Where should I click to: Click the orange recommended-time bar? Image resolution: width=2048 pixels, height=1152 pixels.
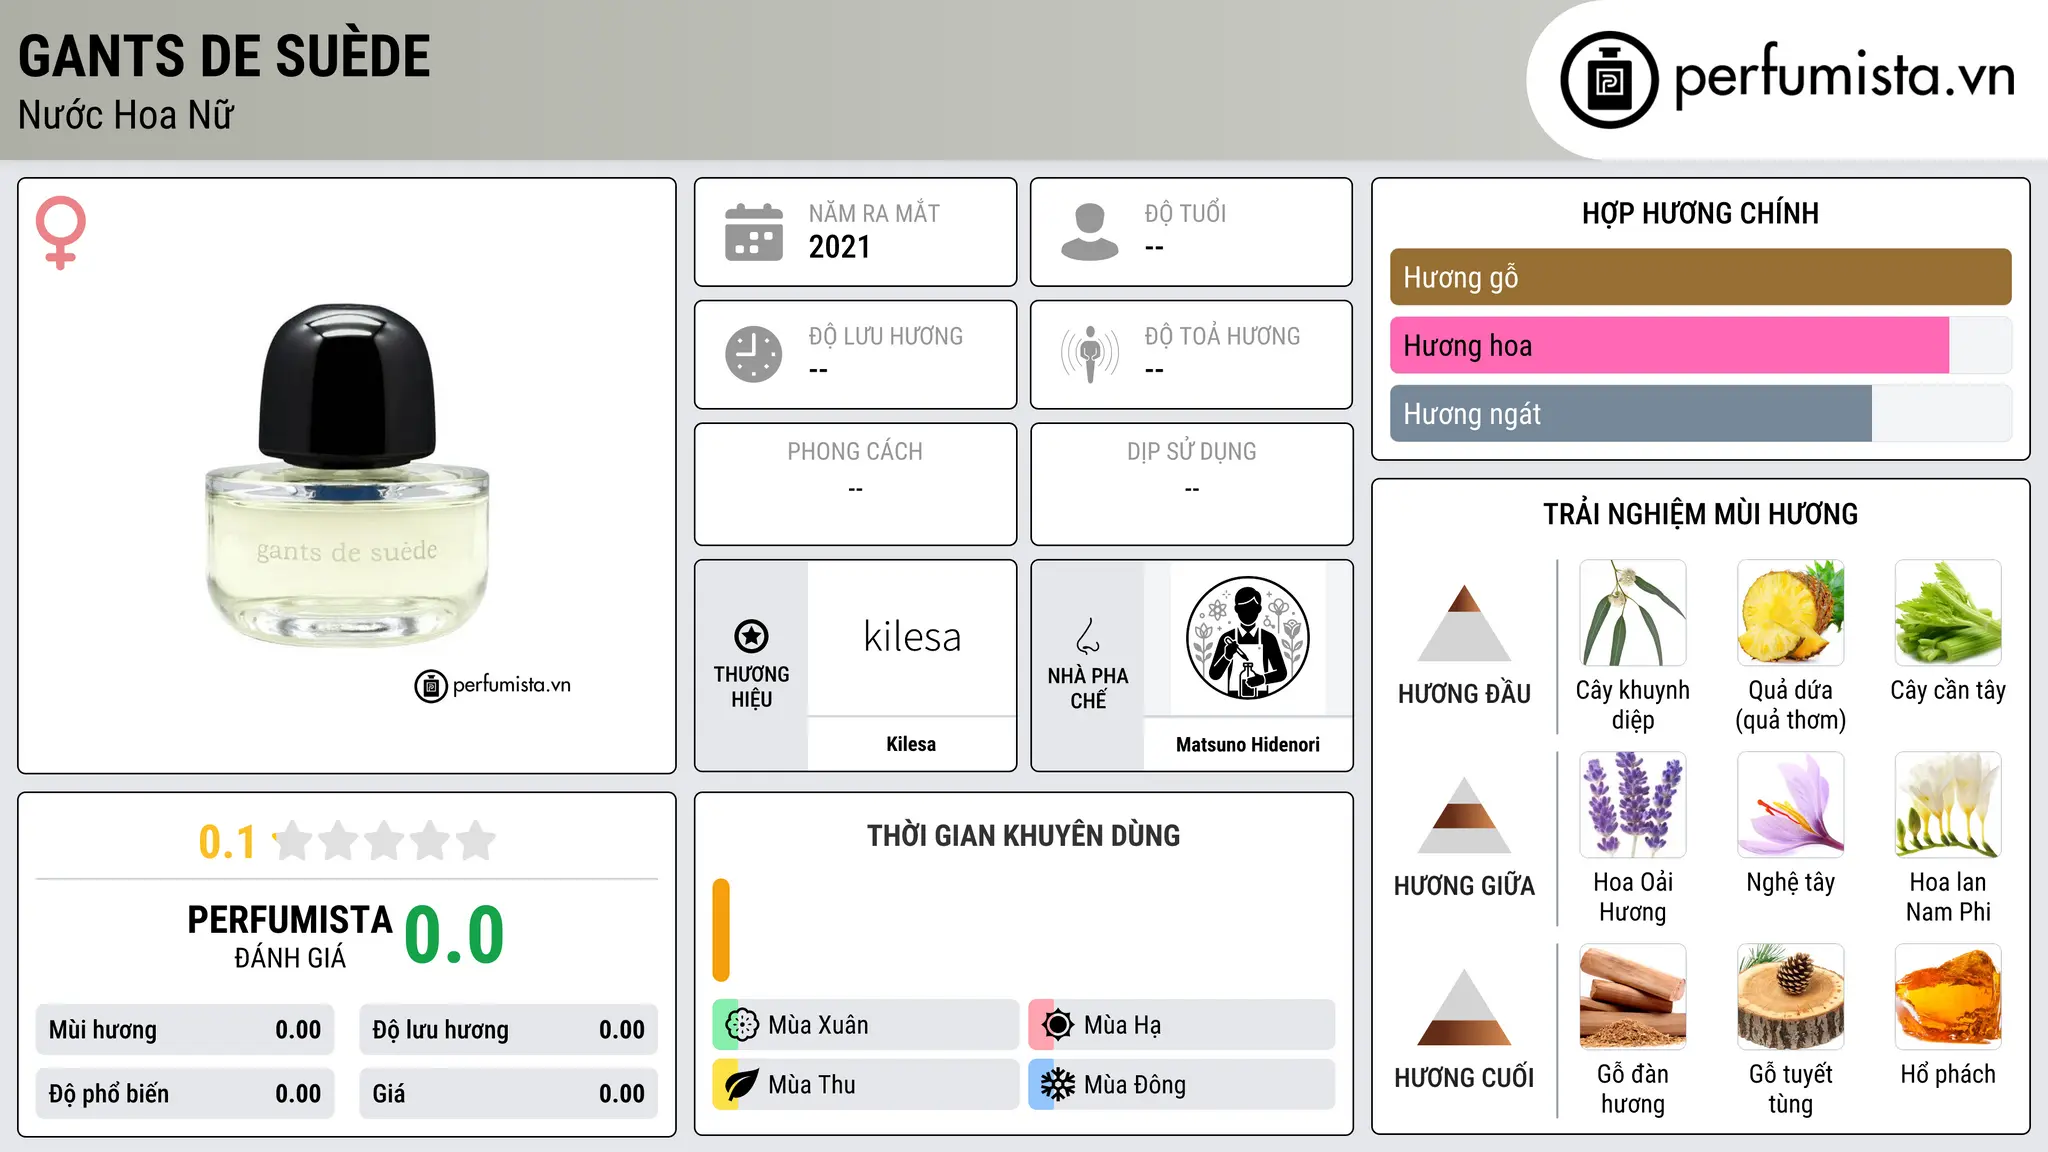pos(721,930)
